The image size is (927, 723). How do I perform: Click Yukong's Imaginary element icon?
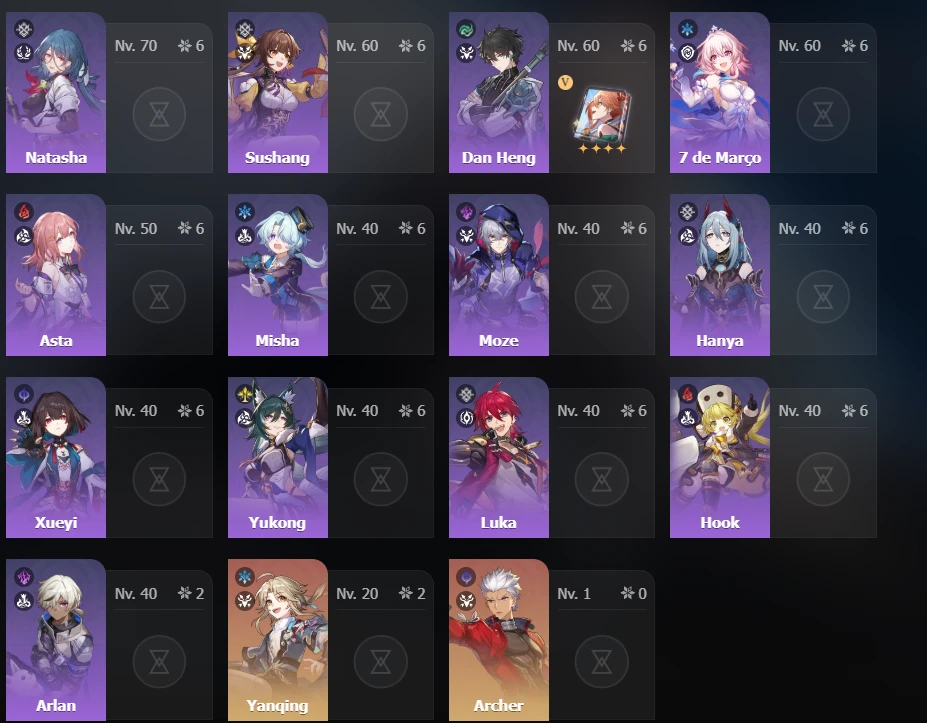tap(245, 394)
